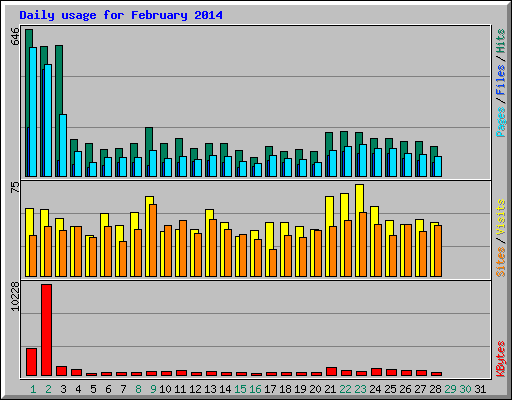Click the orange 'Sites' legend label
The height and width of the screenshot is (400, 512).
(x=501, y=262)
